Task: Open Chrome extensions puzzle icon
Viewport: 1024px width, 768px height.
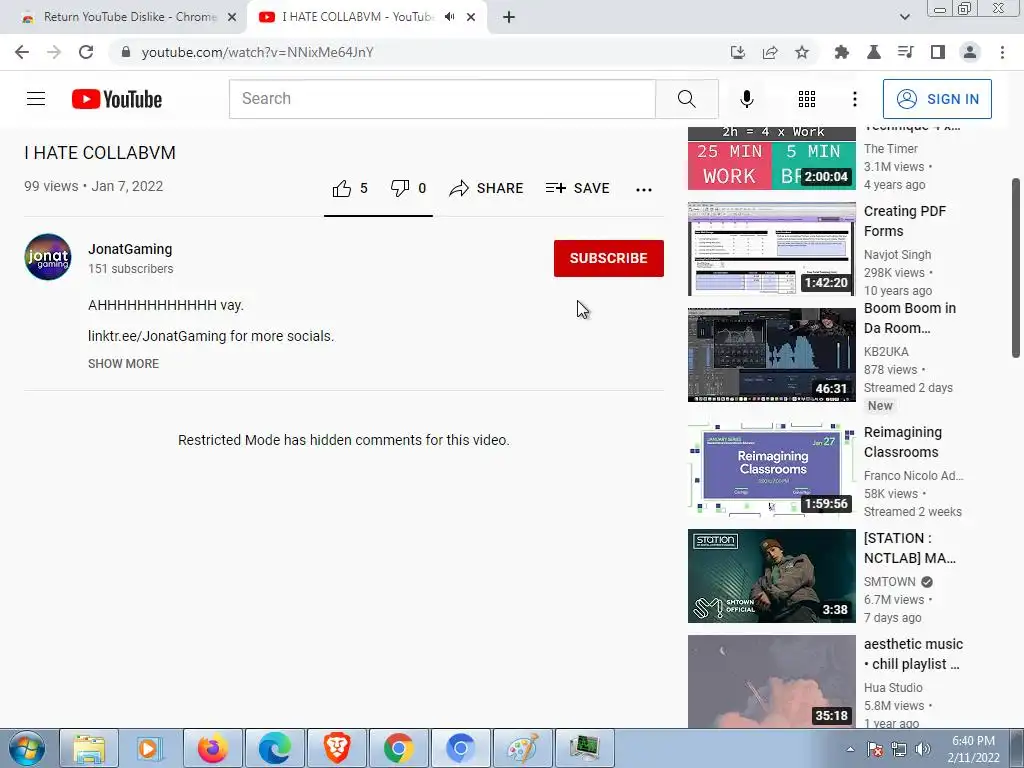Action: pos(841,52)
